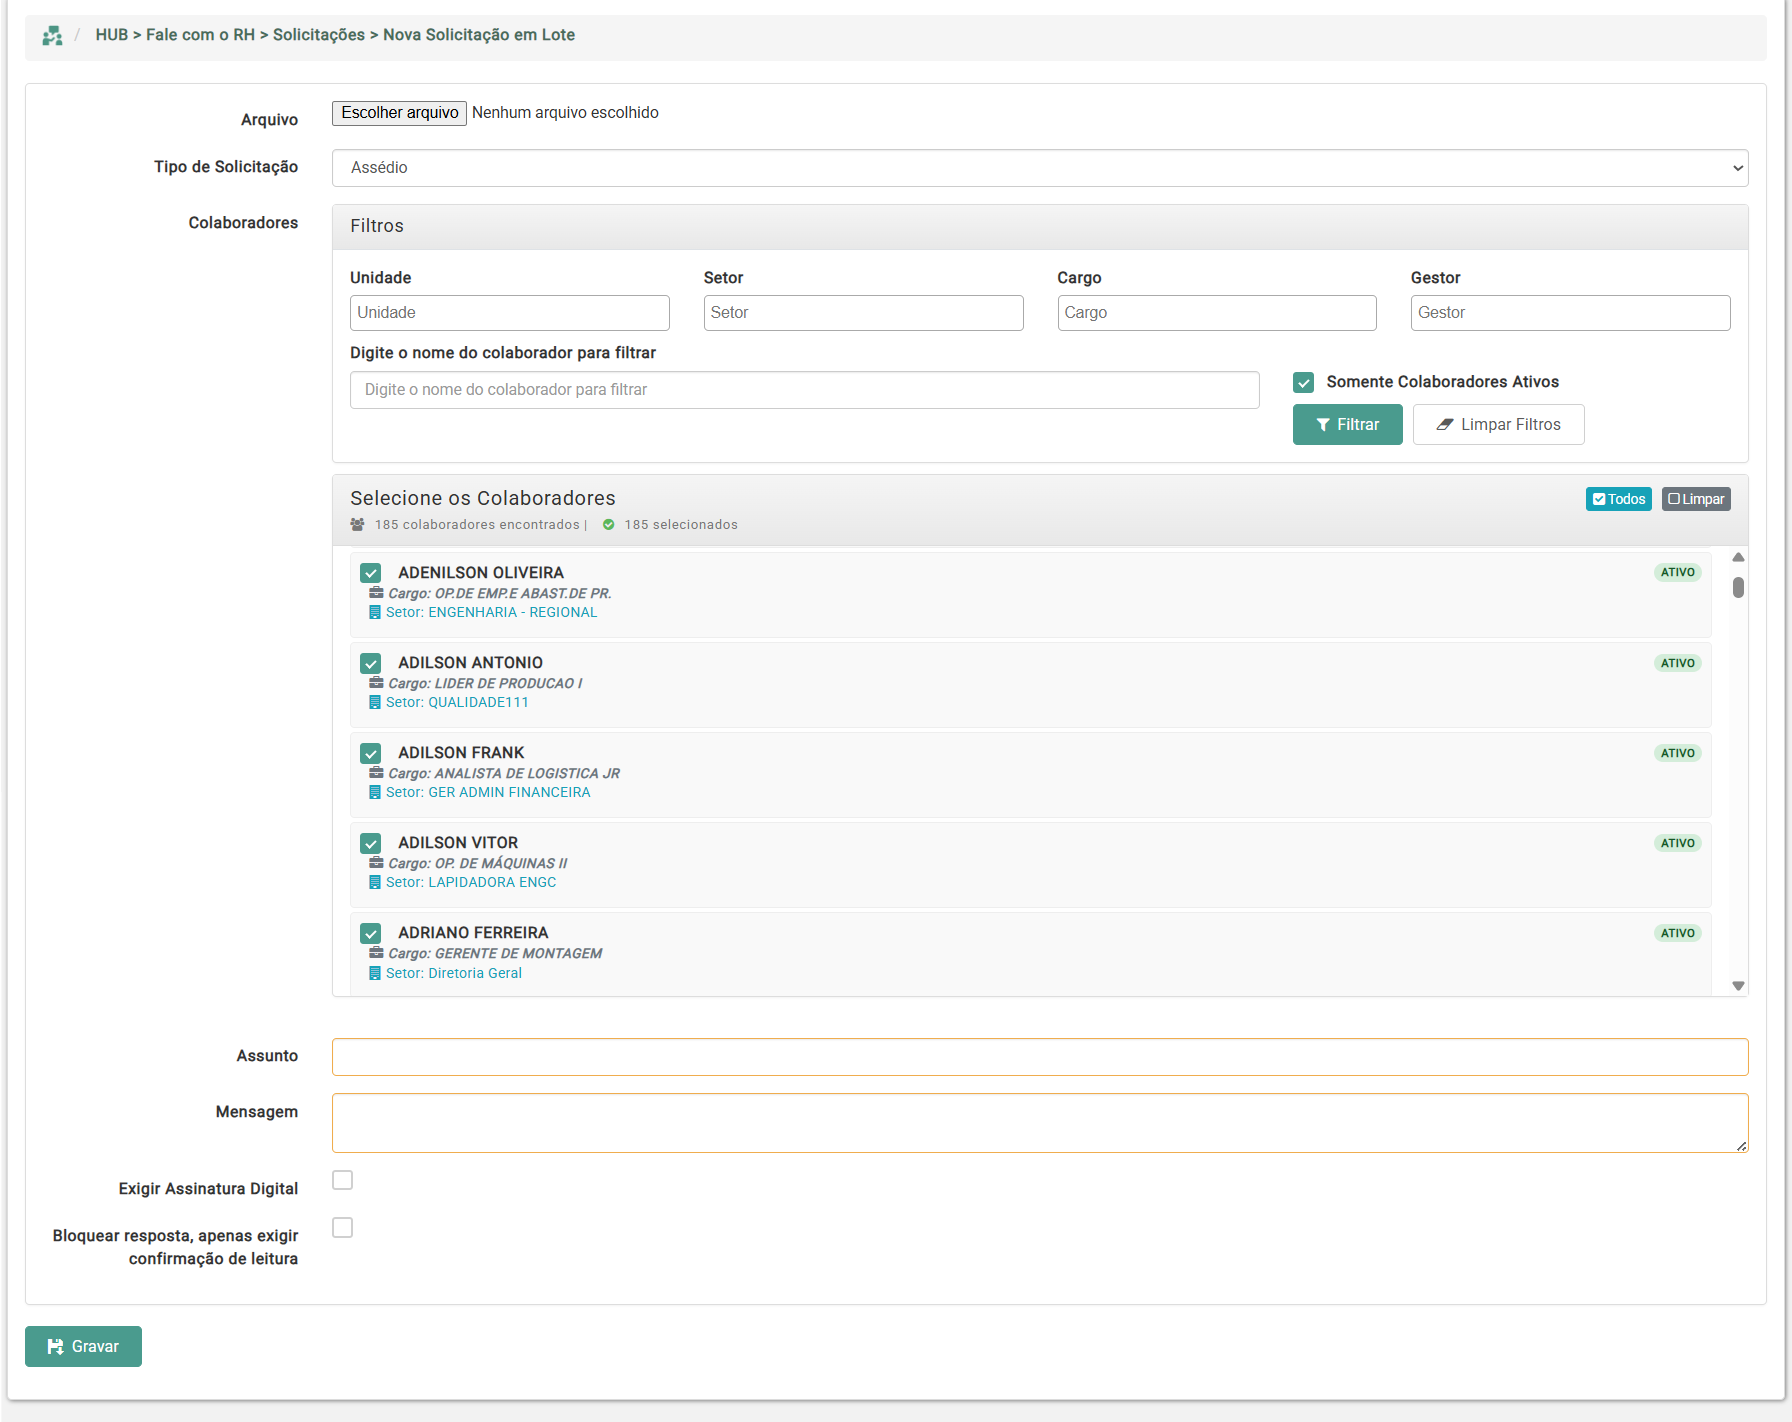This screenshot has height=1422, width=1792.
Task: Click the building icon beside Setor QUALIDADE111
Action: tap(375, 703)
